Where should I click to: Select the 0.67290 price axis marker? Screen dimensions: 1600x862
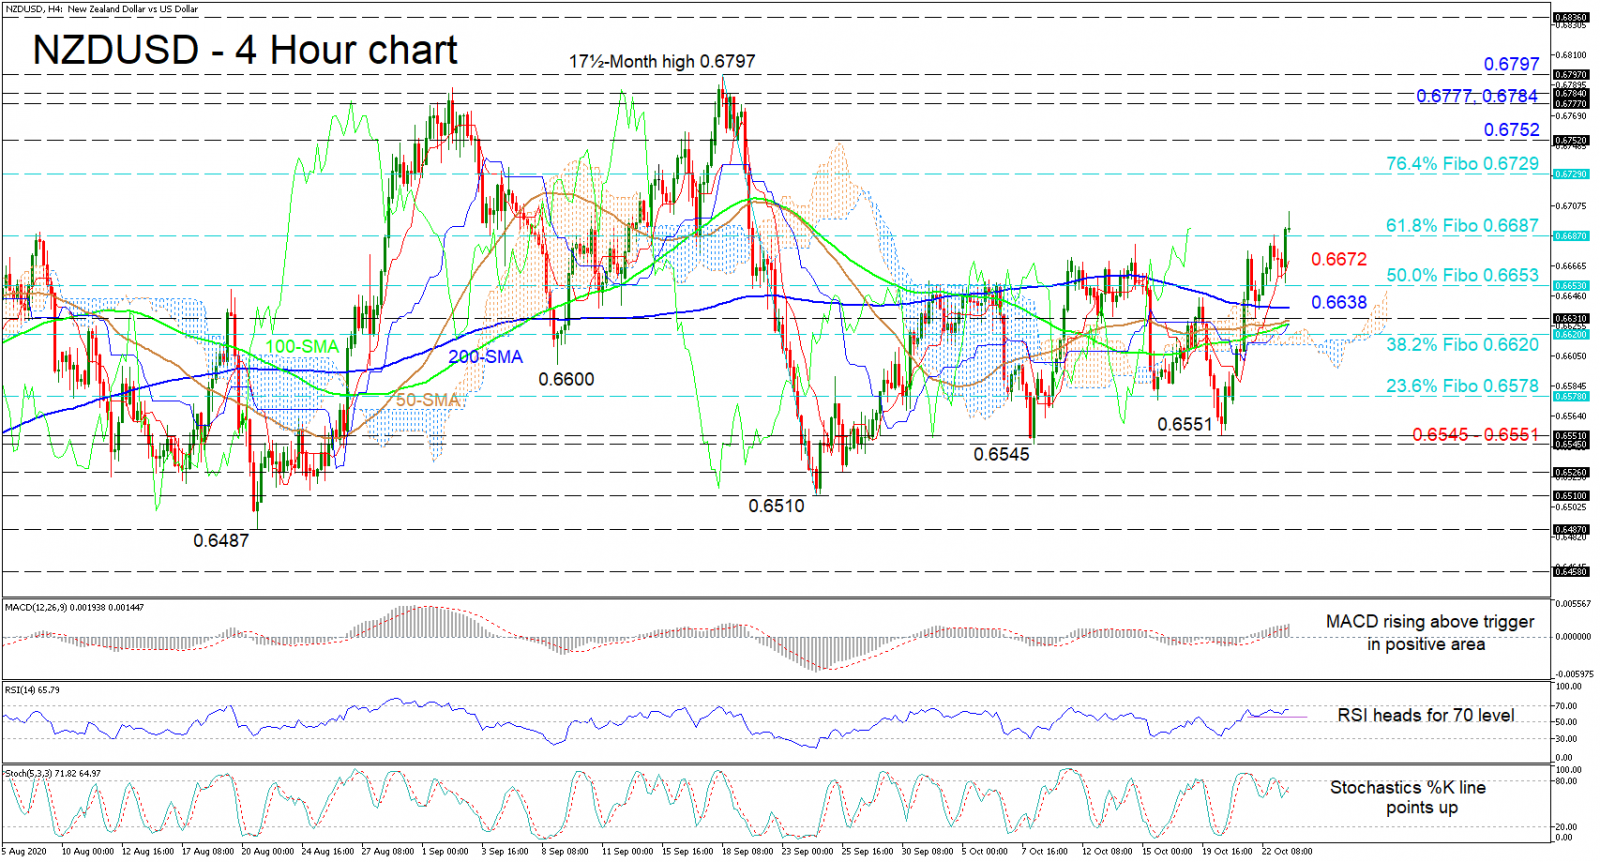(x=1570, y=175)
